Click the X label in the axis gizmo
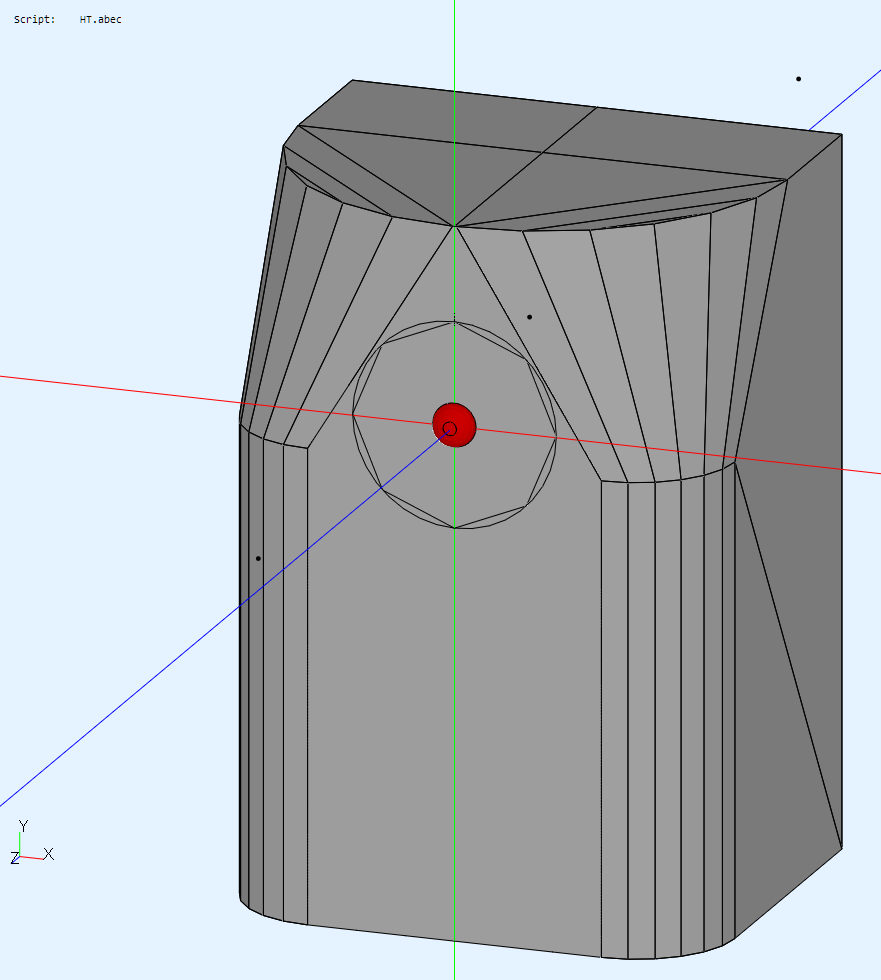The height and width of the screenshot is (980, 881). (48, 854)
